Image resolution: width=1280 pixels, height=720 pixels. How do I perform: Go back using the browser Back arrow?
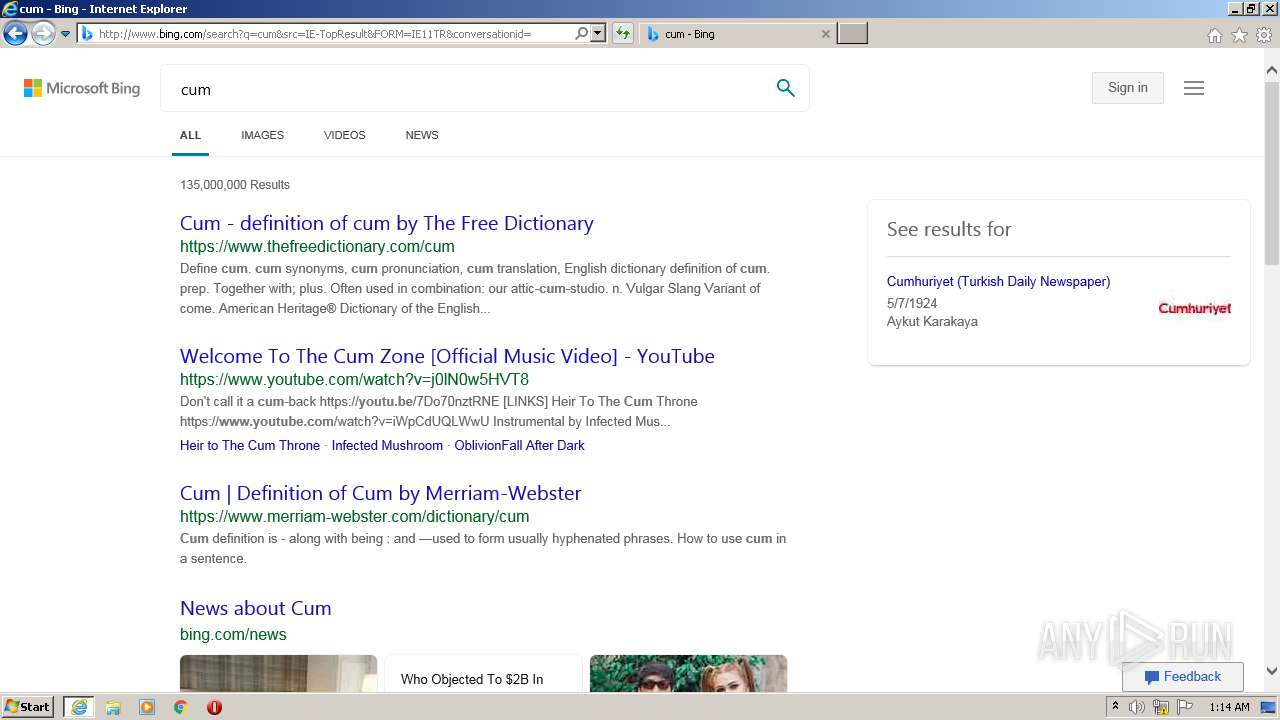[x=15, y=34]
